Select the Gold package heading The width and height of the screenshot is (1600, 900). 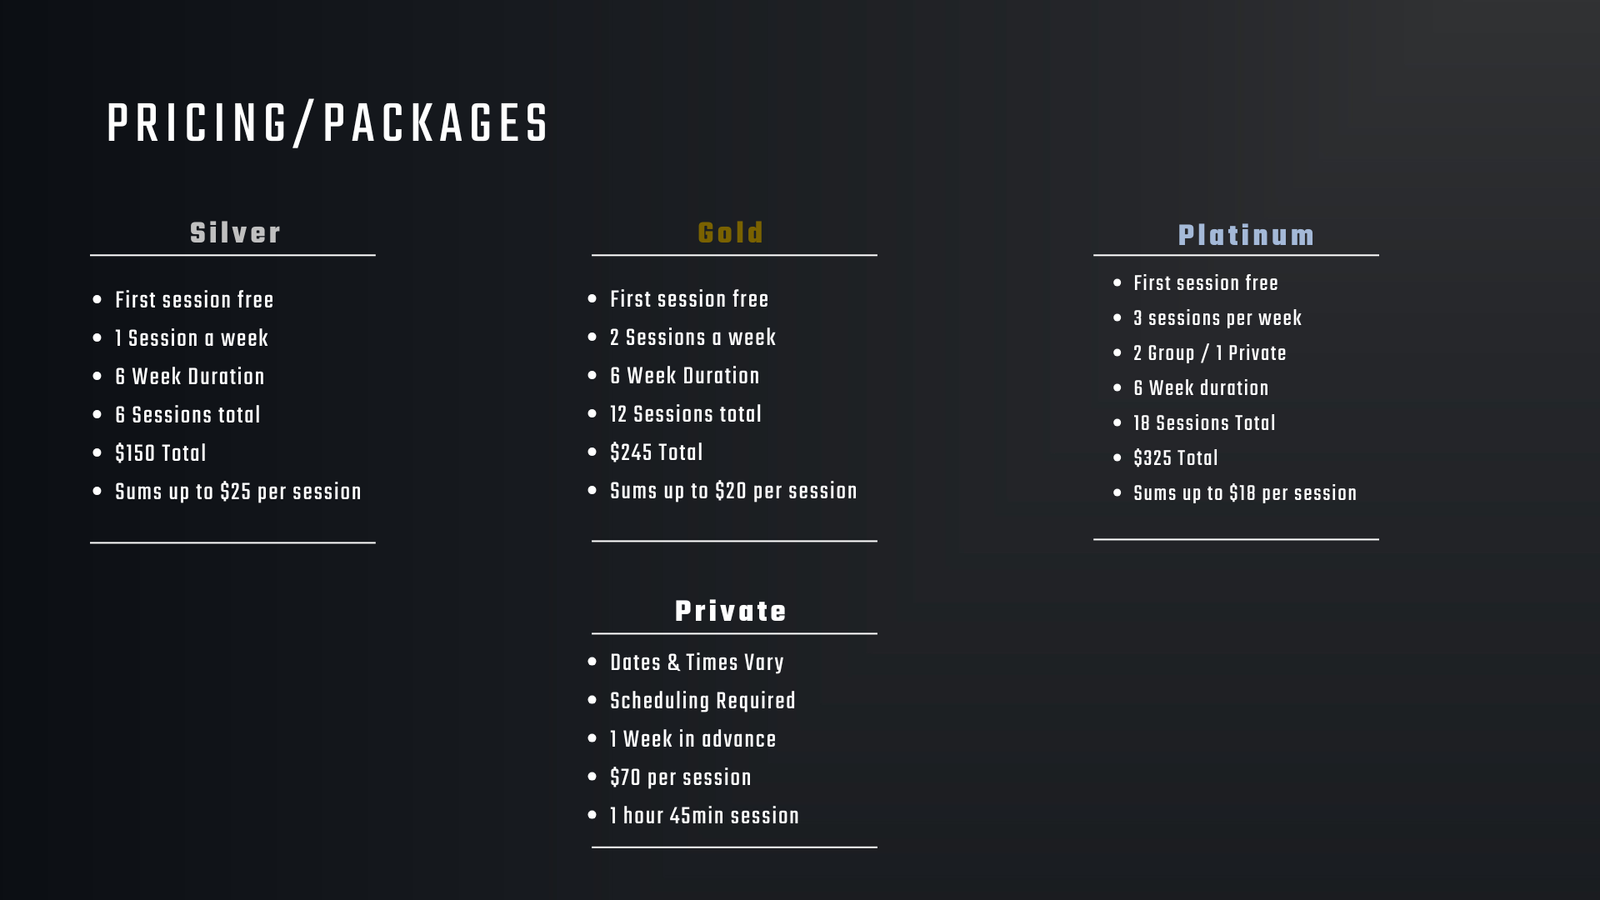tap(731, 233)
